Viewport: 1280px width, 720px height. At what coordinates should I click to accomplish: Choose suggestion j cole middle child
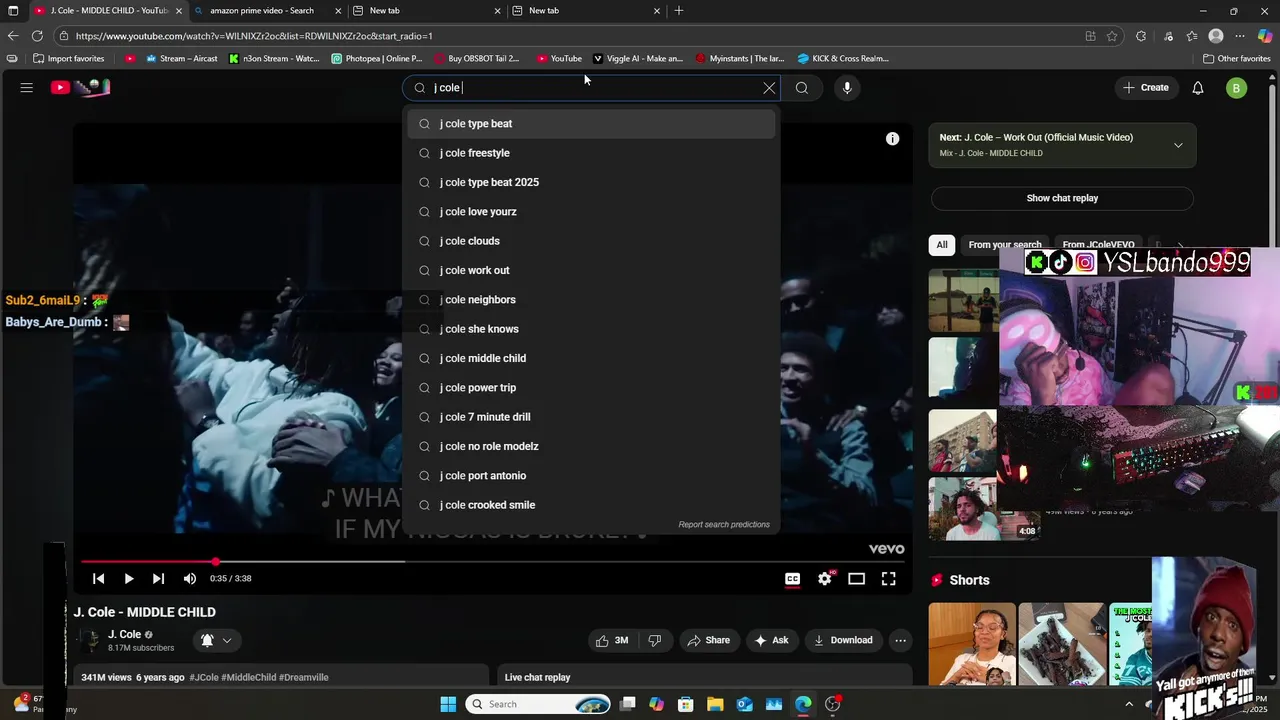[x=591, y=358]
